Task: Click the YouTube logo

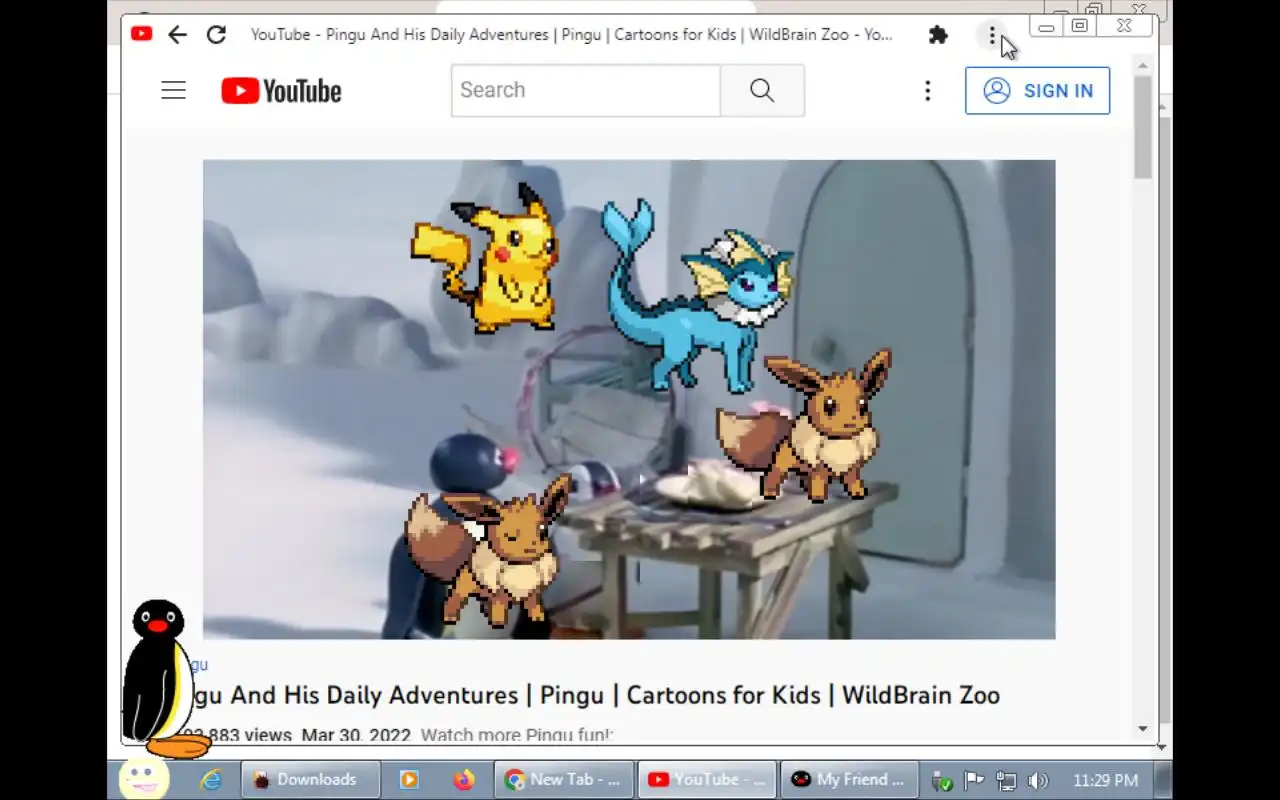Action: tap(282, 91)
